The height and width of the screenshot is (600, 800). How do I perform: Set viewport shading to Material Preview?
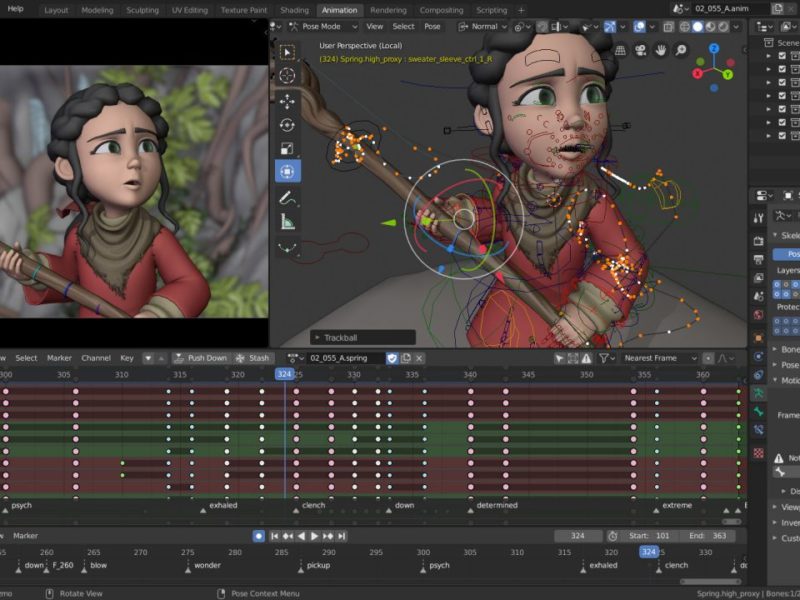point(710,27)
